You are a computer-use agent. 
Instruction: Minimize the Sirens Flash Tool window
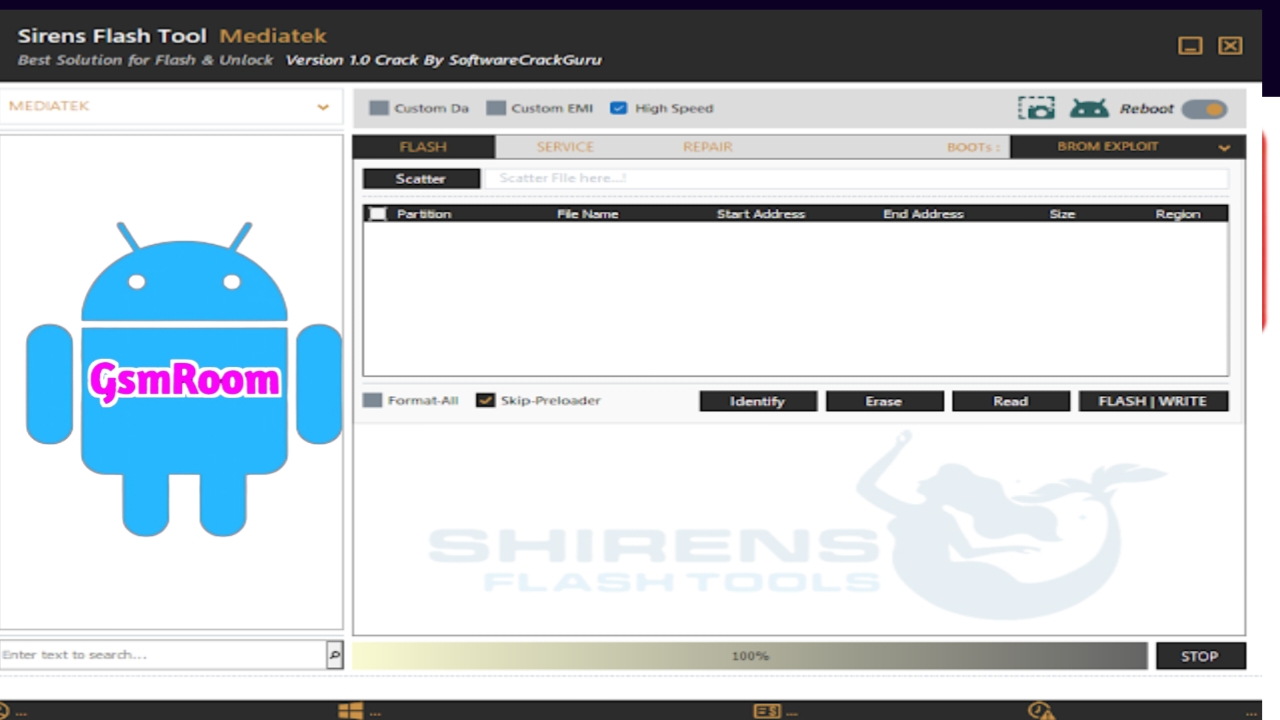(1190, 46)
